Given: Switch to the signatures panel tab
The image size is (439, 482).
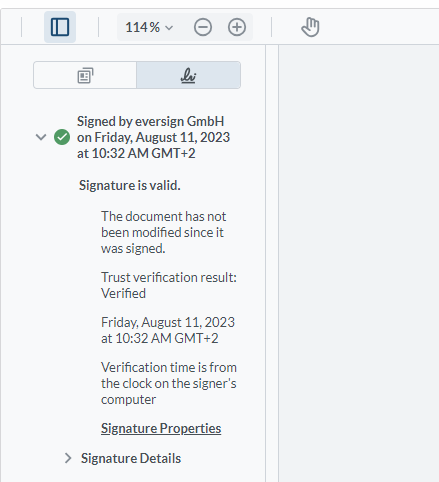Looking at the screenshot, I should tap(188, 75).
